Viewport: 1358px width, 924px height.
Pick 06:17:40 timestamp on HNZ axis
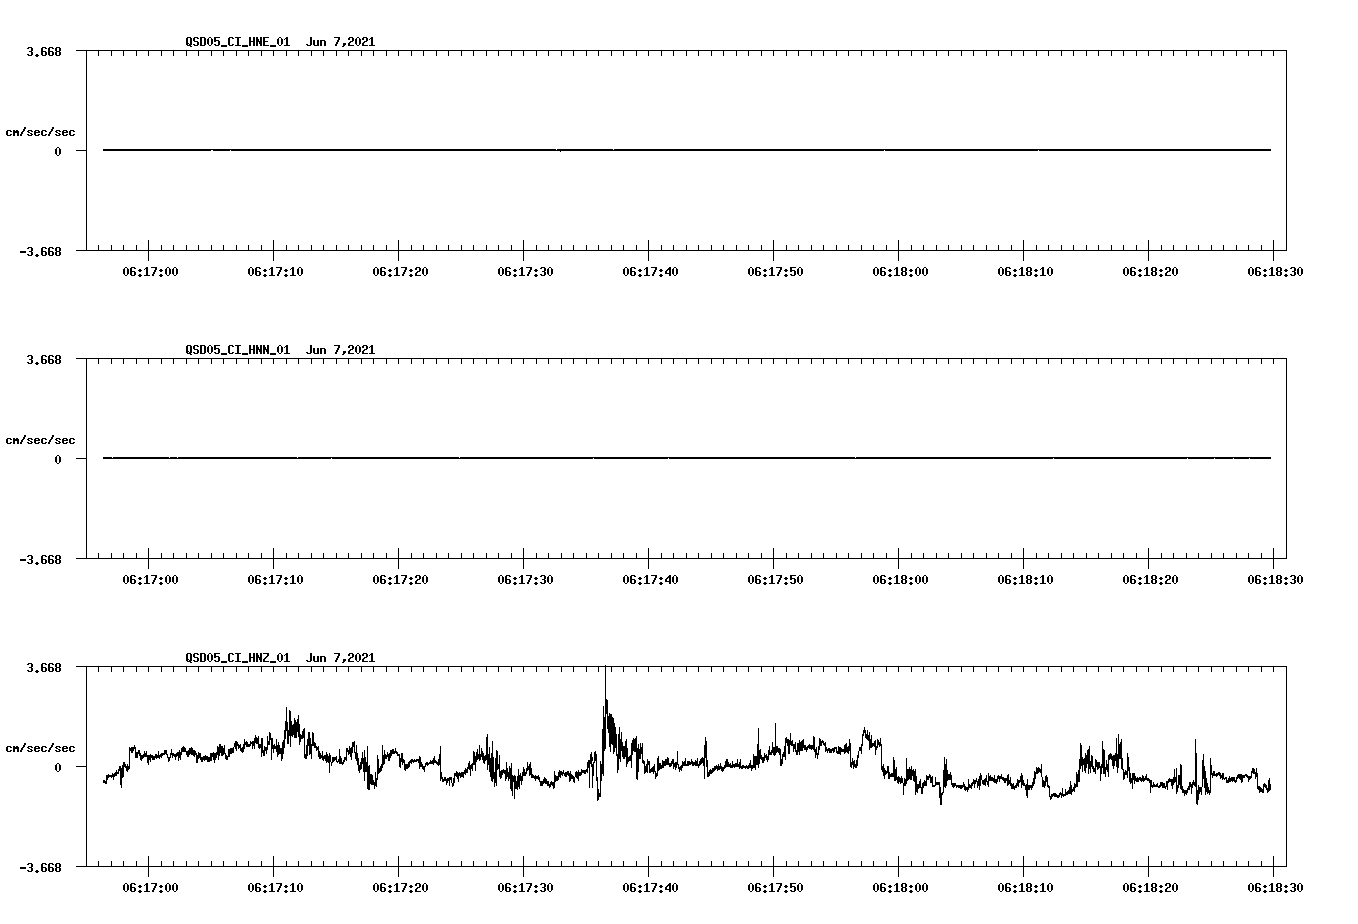(650, 887)
